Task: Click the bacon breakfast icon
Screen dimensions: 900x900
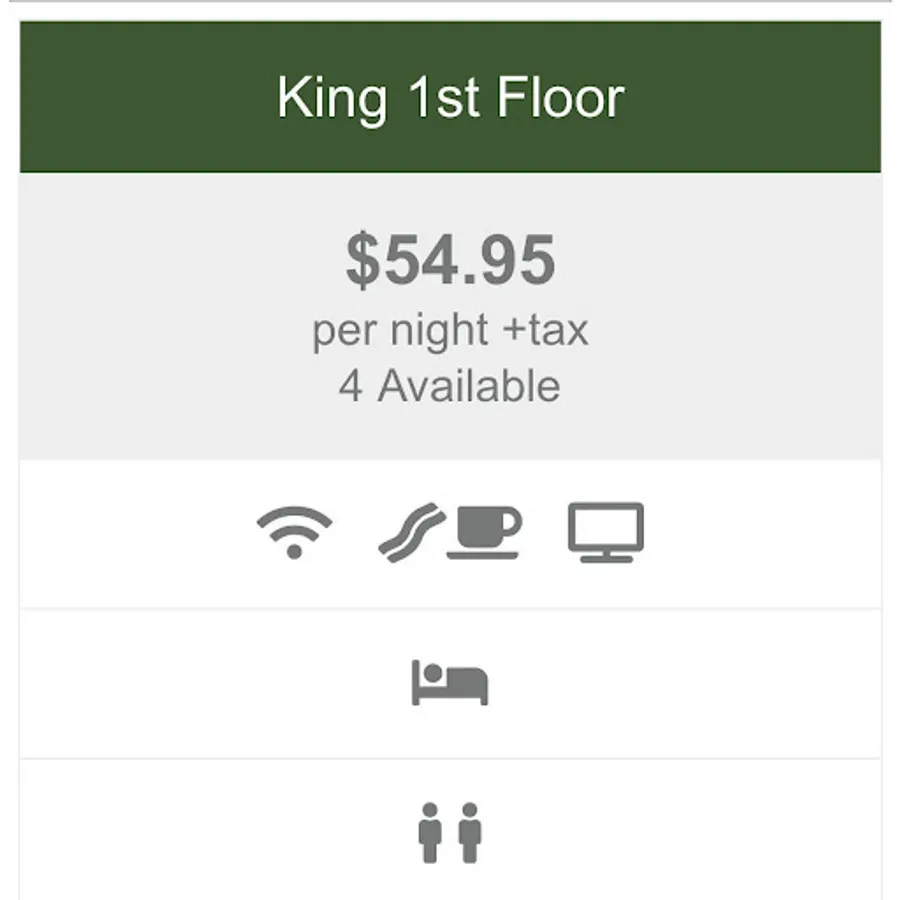Action: click(x=412, y=532)
